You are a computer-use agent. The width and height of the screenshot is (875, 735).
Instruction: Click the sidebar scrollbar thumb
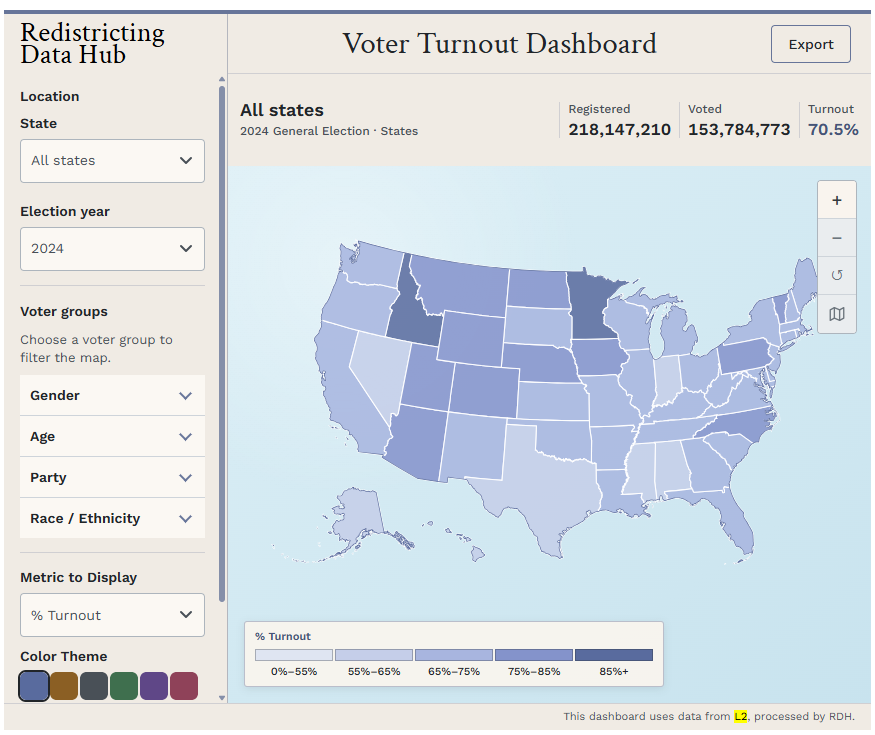pyautogui.click(x=222, y=343)
